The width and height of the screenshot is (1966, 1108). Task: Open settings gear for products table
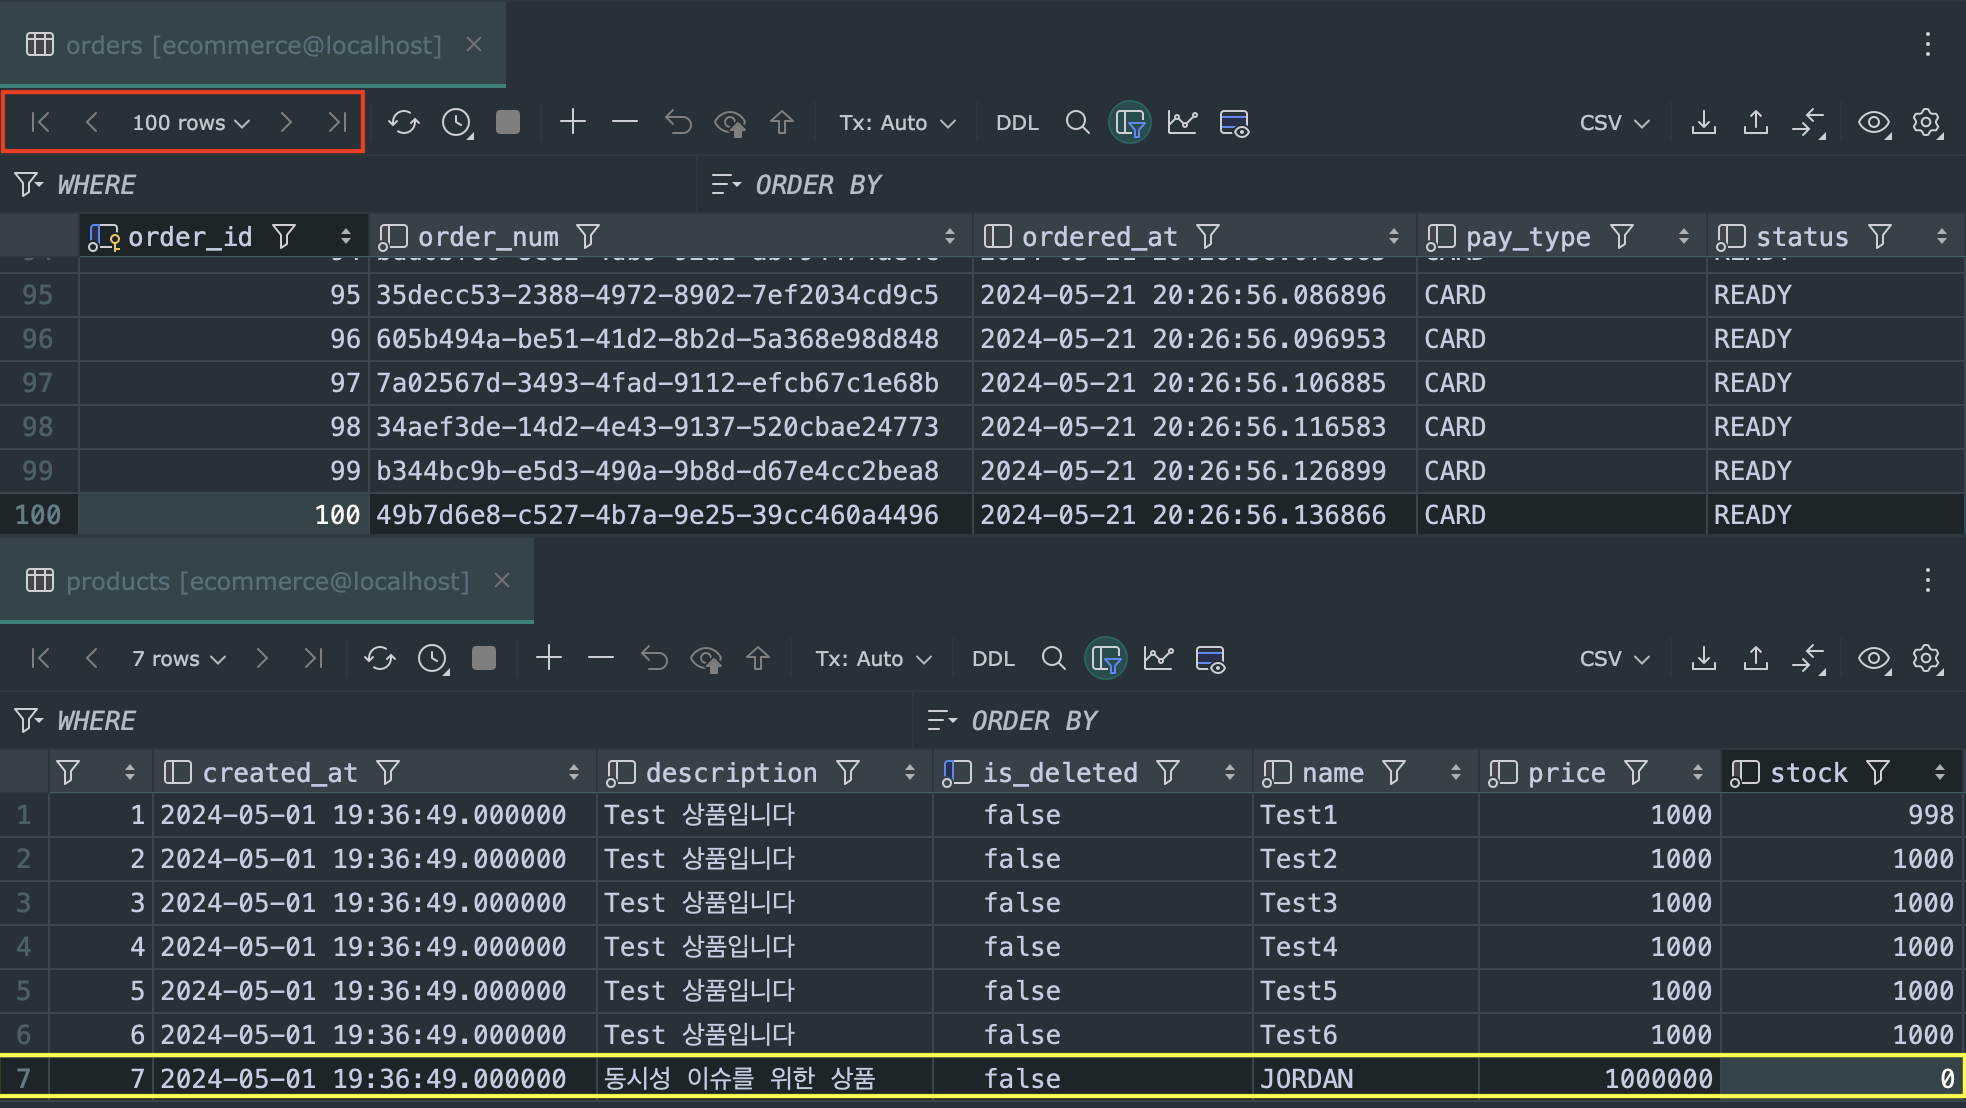point(1926,658)
